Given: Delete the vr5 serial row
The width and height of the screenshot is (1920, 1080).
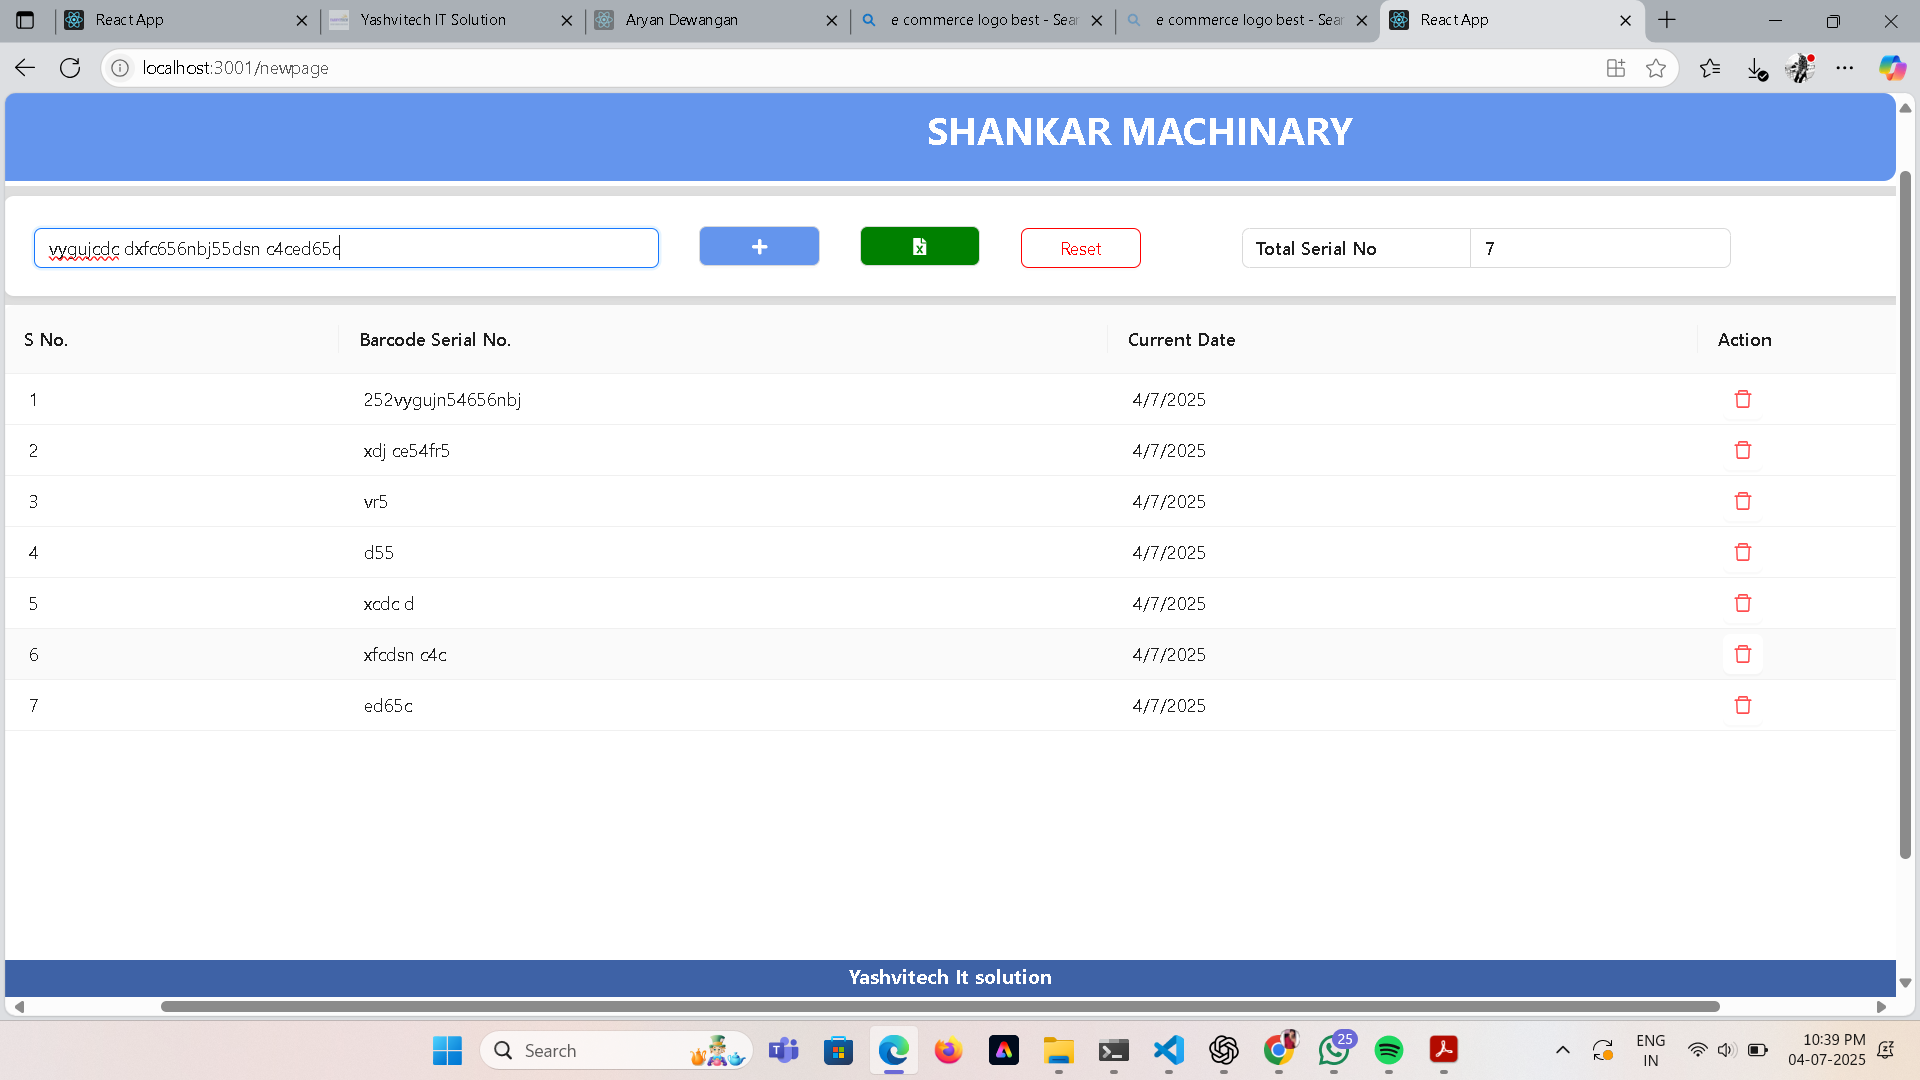Looking at the screenshot, I should click(1742, 501).
